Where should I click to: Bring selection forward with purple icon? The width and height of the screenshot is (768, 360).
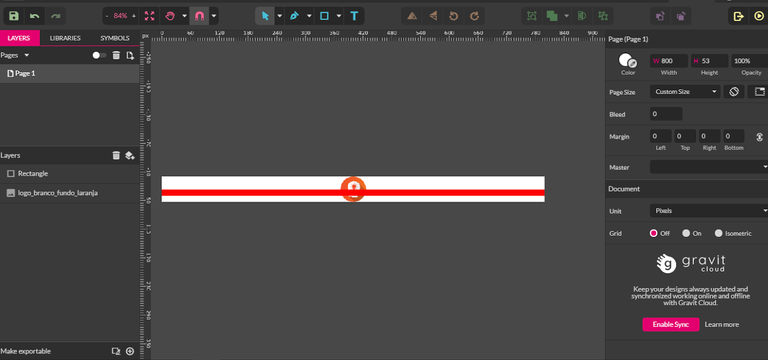click(660, 16)
